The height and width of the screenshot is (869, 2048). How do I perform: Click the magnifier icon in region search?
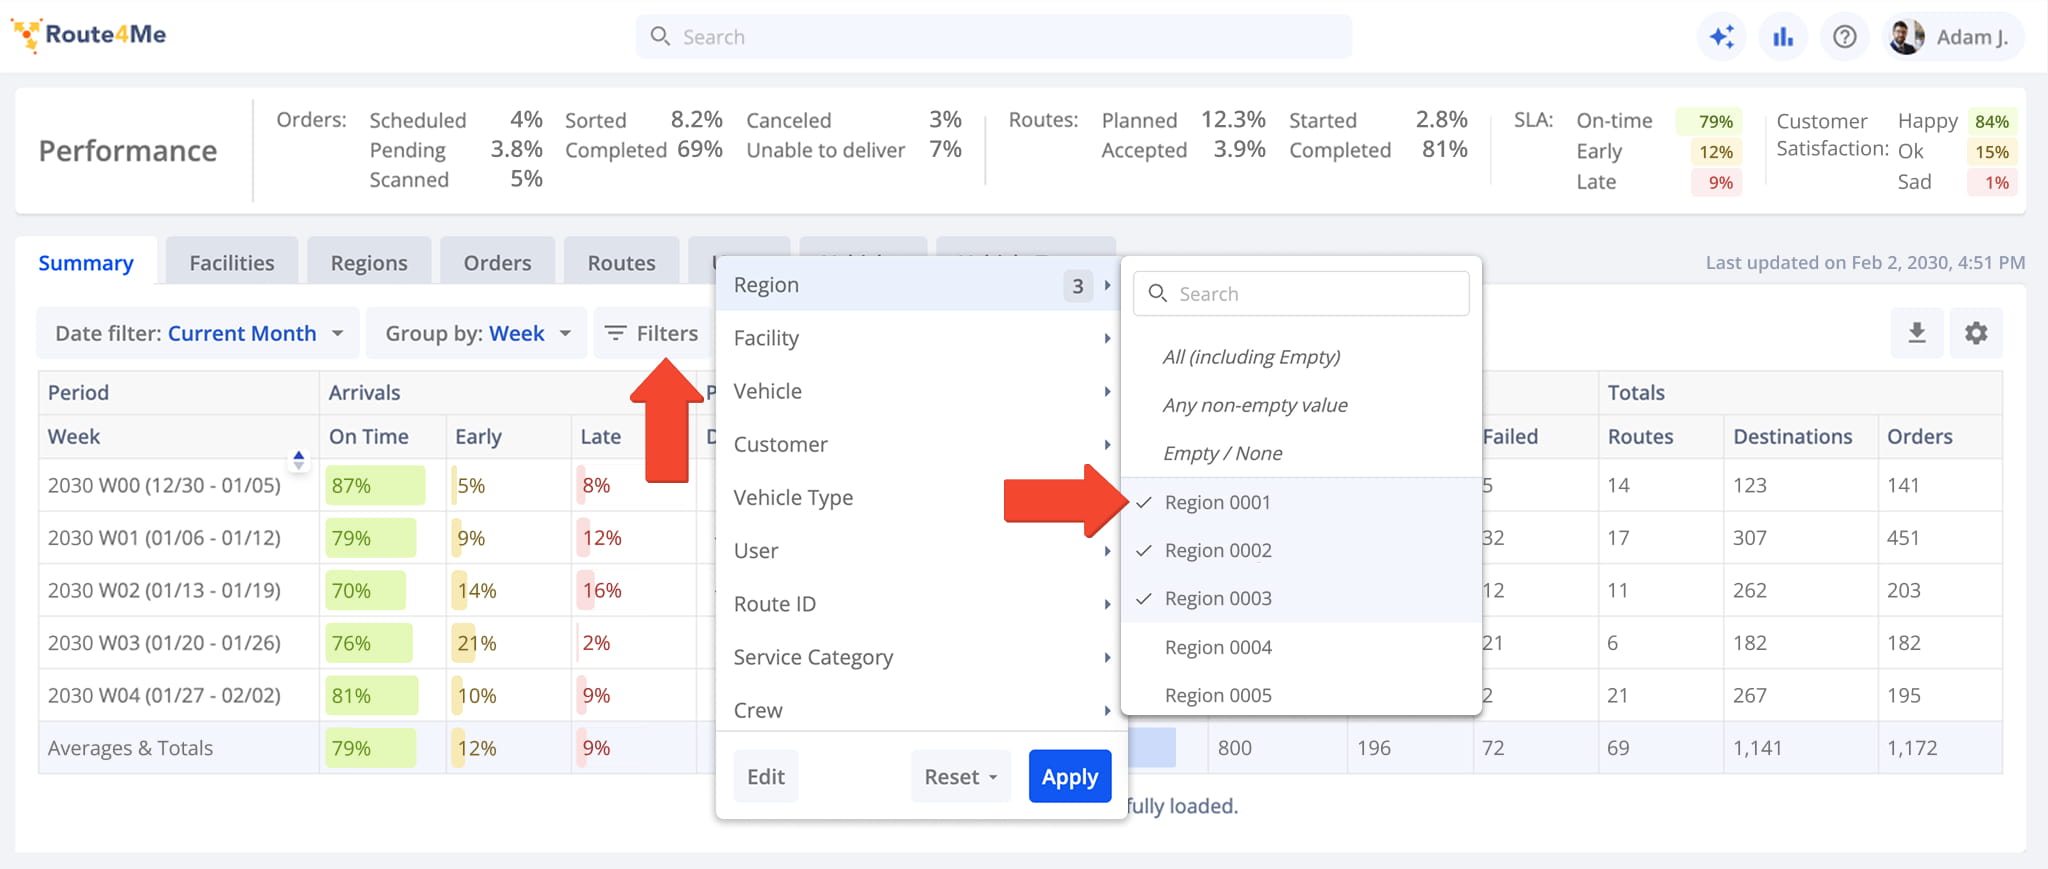[1158, 293]
